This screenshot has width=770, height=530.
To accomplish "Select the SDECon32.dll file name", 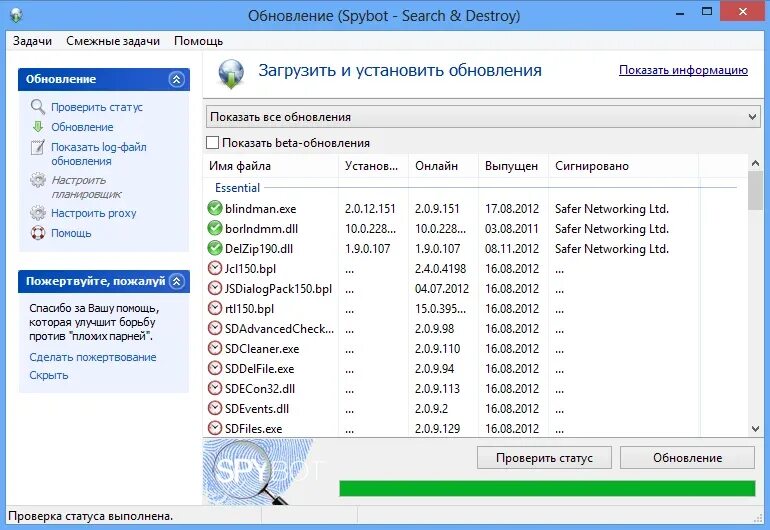I will 260,389.
